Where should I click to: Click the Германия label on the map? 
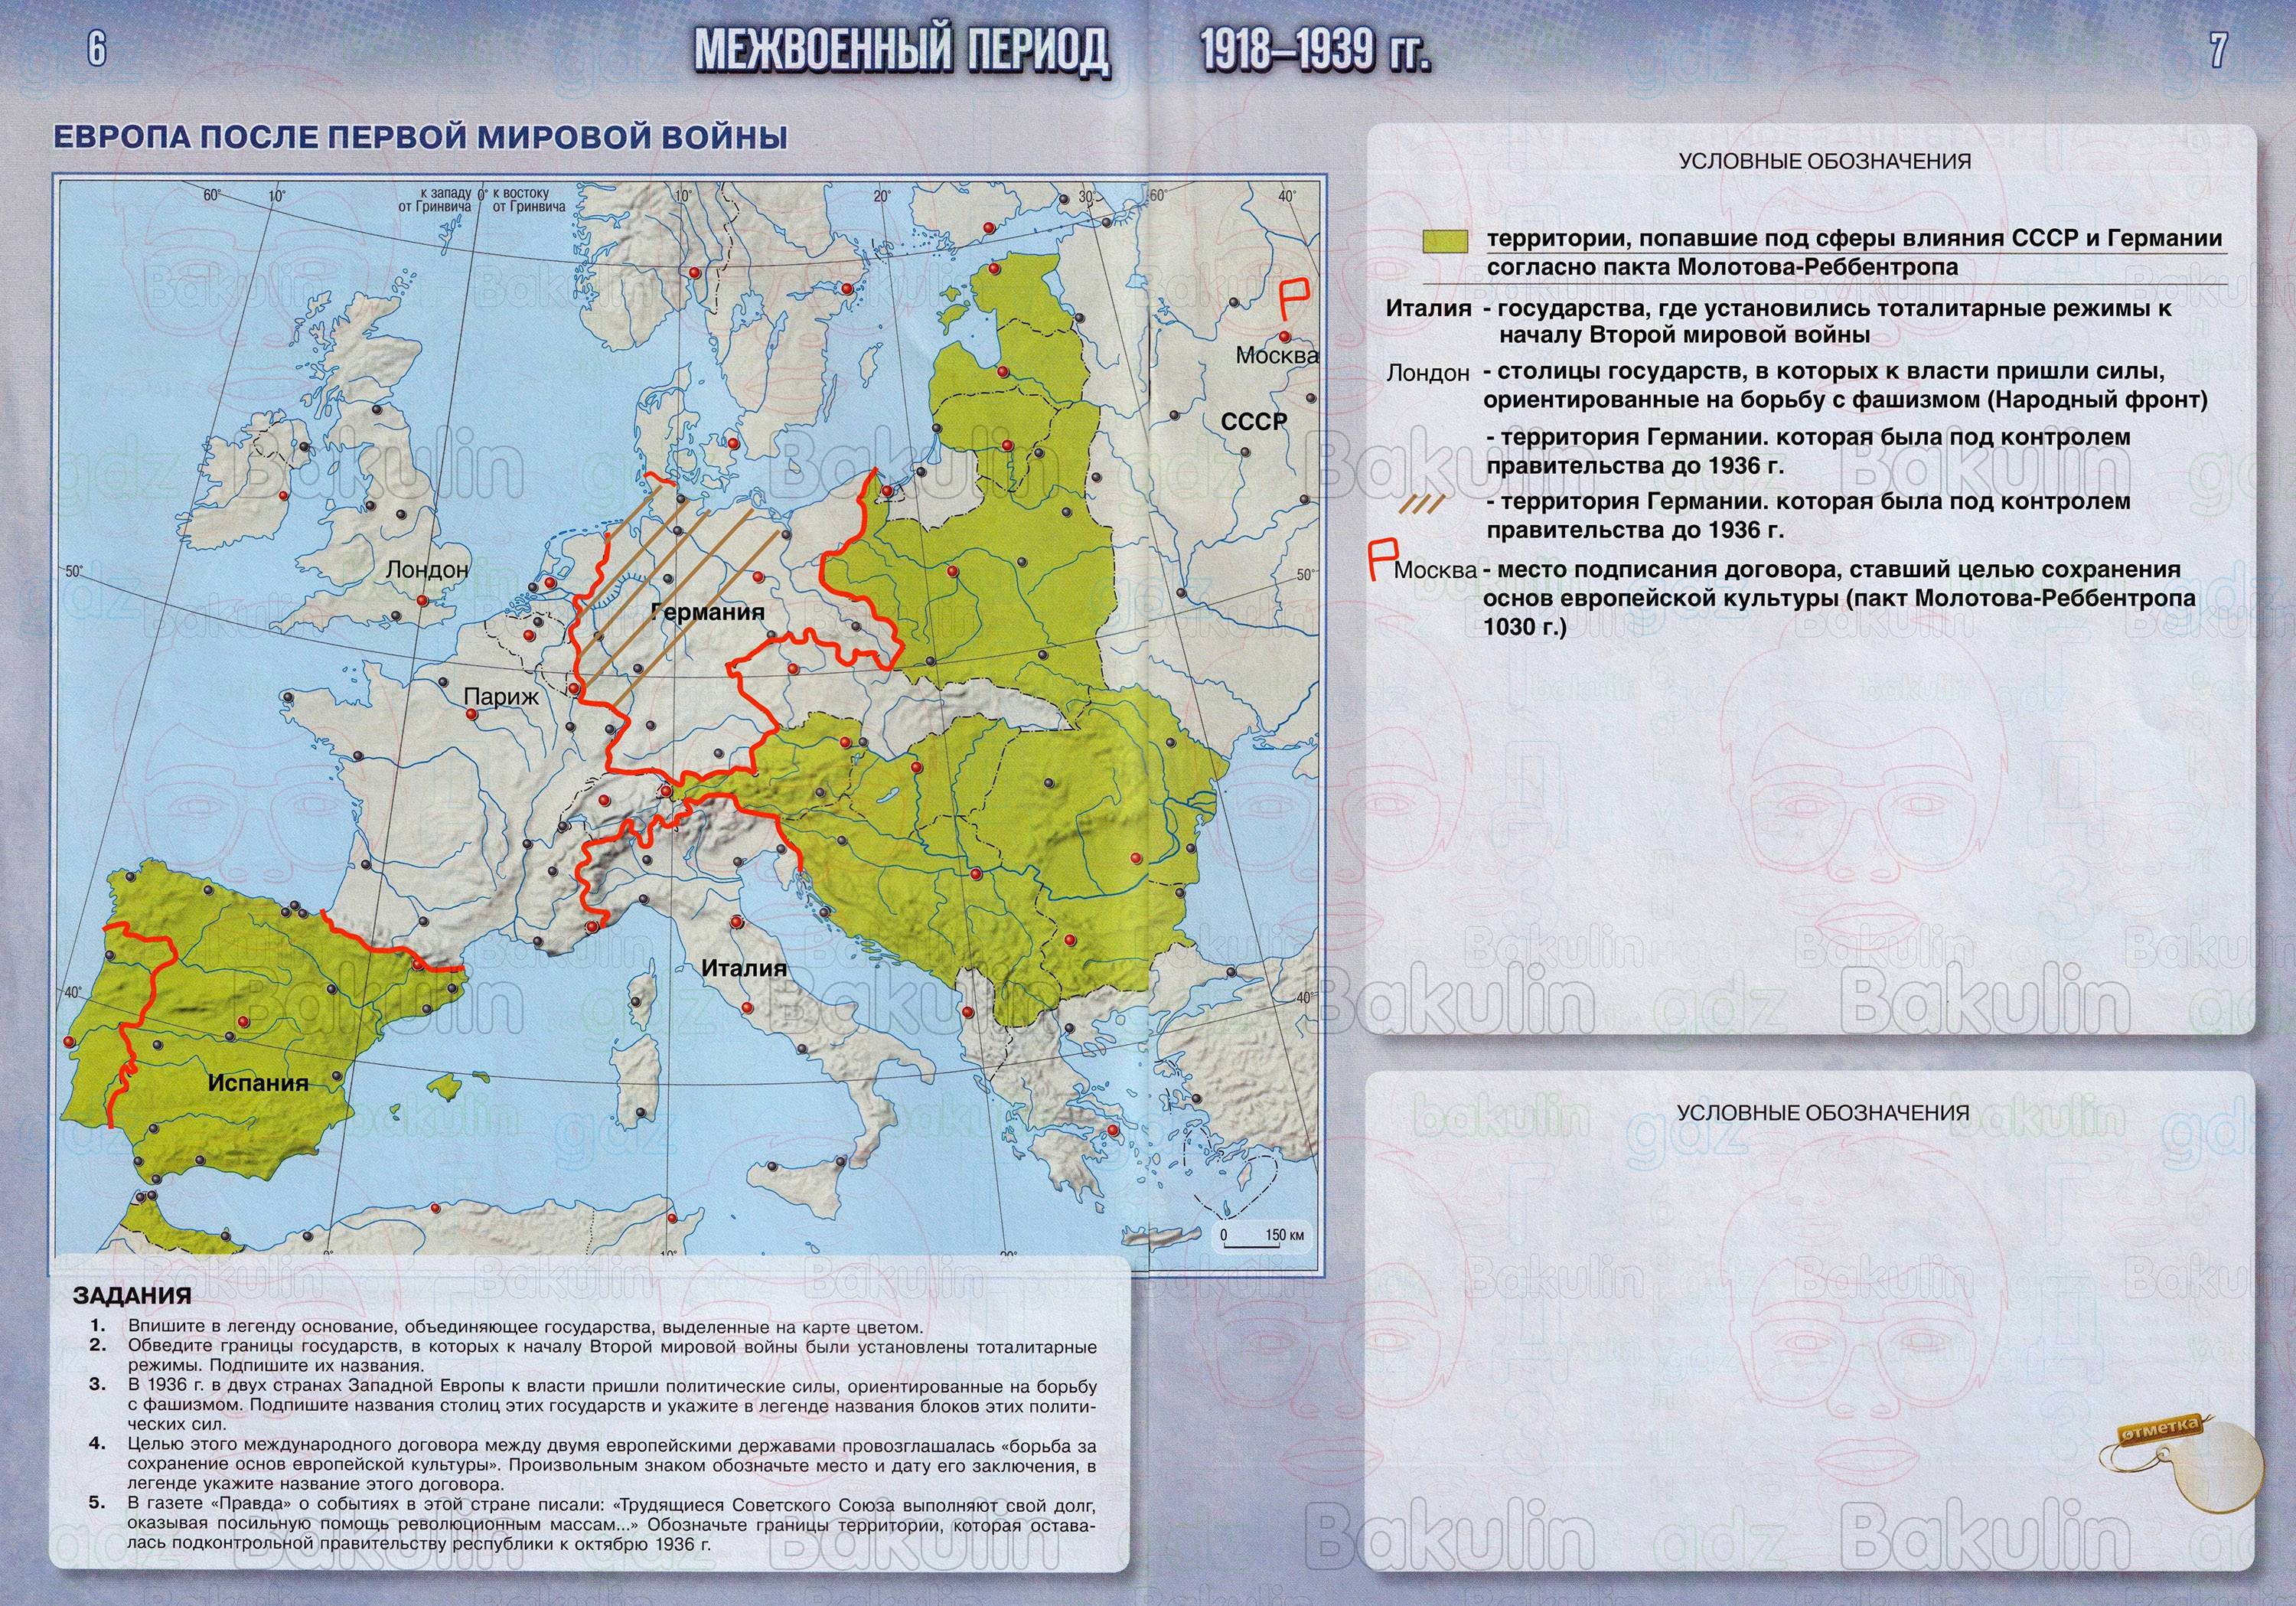707,612
